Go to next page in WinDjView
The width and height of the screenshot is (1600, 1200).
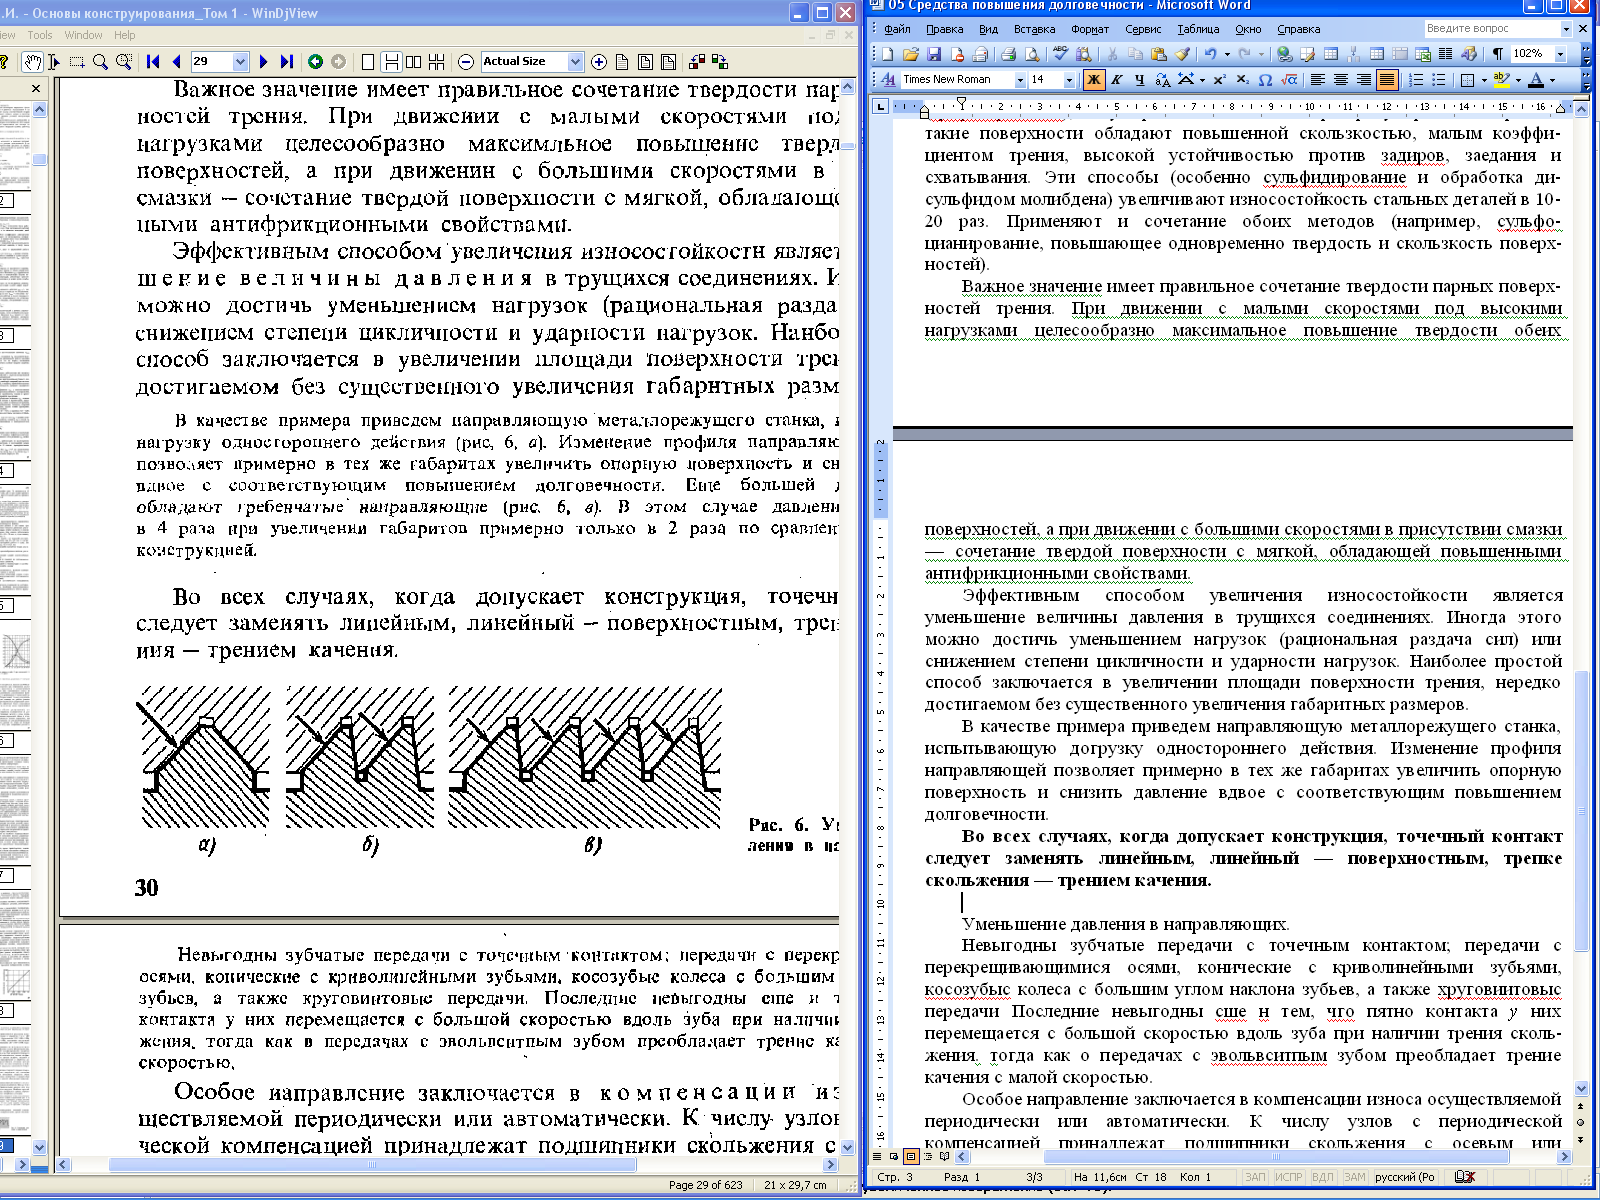pos(263,62)
